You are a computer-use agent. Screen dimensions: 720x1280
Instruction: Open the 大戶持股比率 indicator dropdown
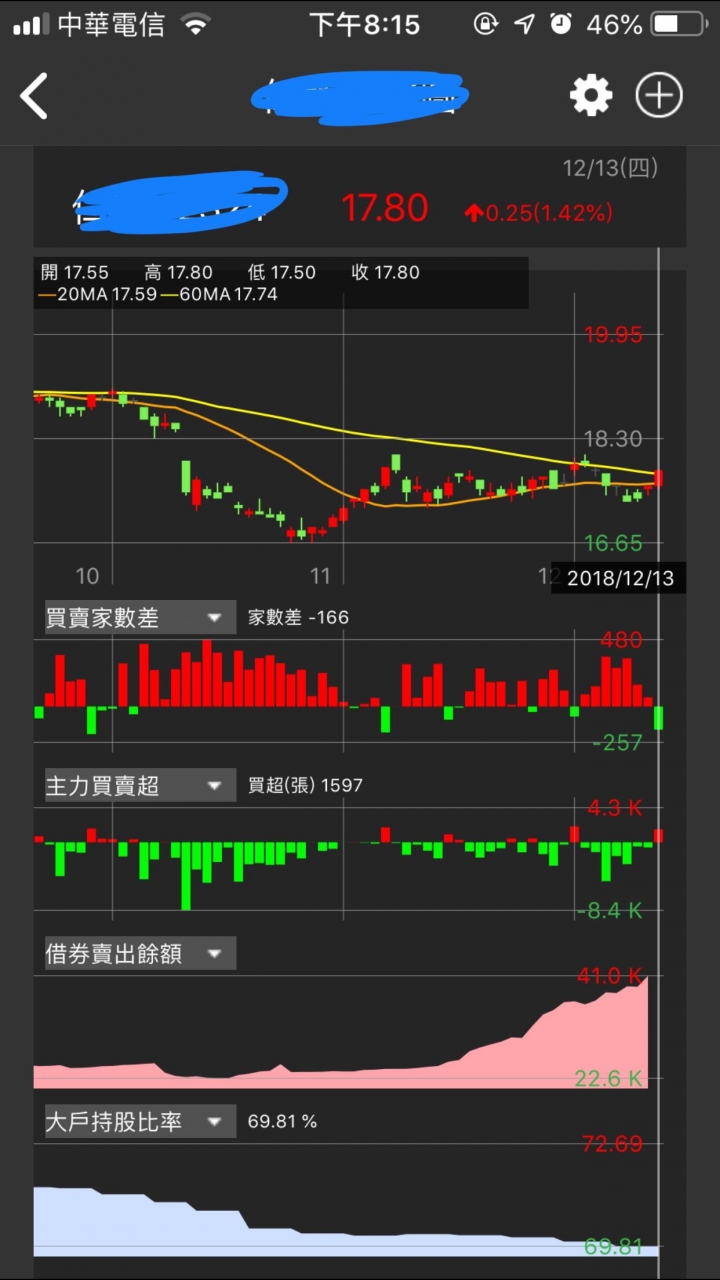tap(140, 1121)
